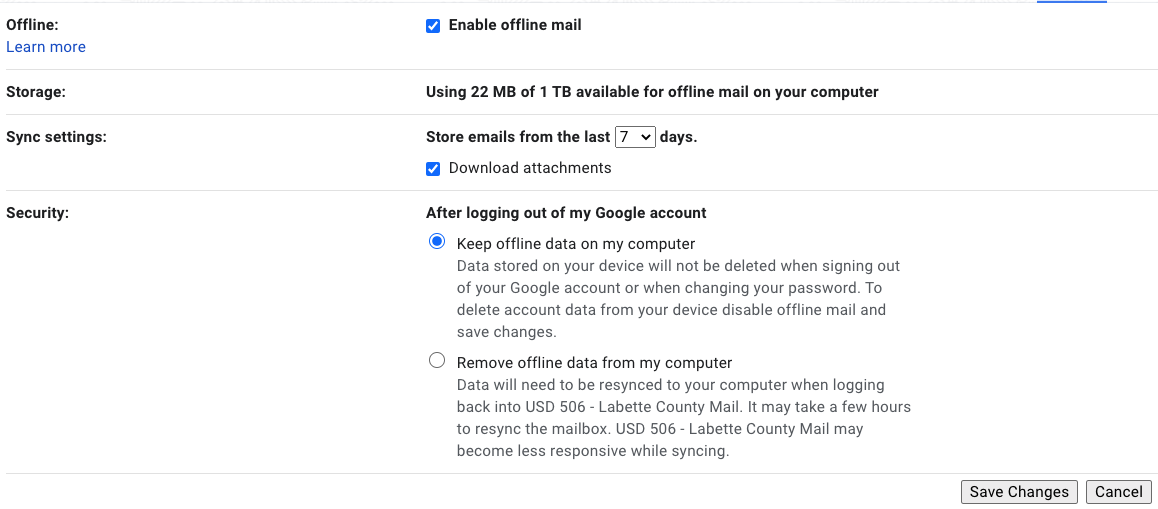
Task: Click the "Storage:" section heading
Action: point(36,92)
